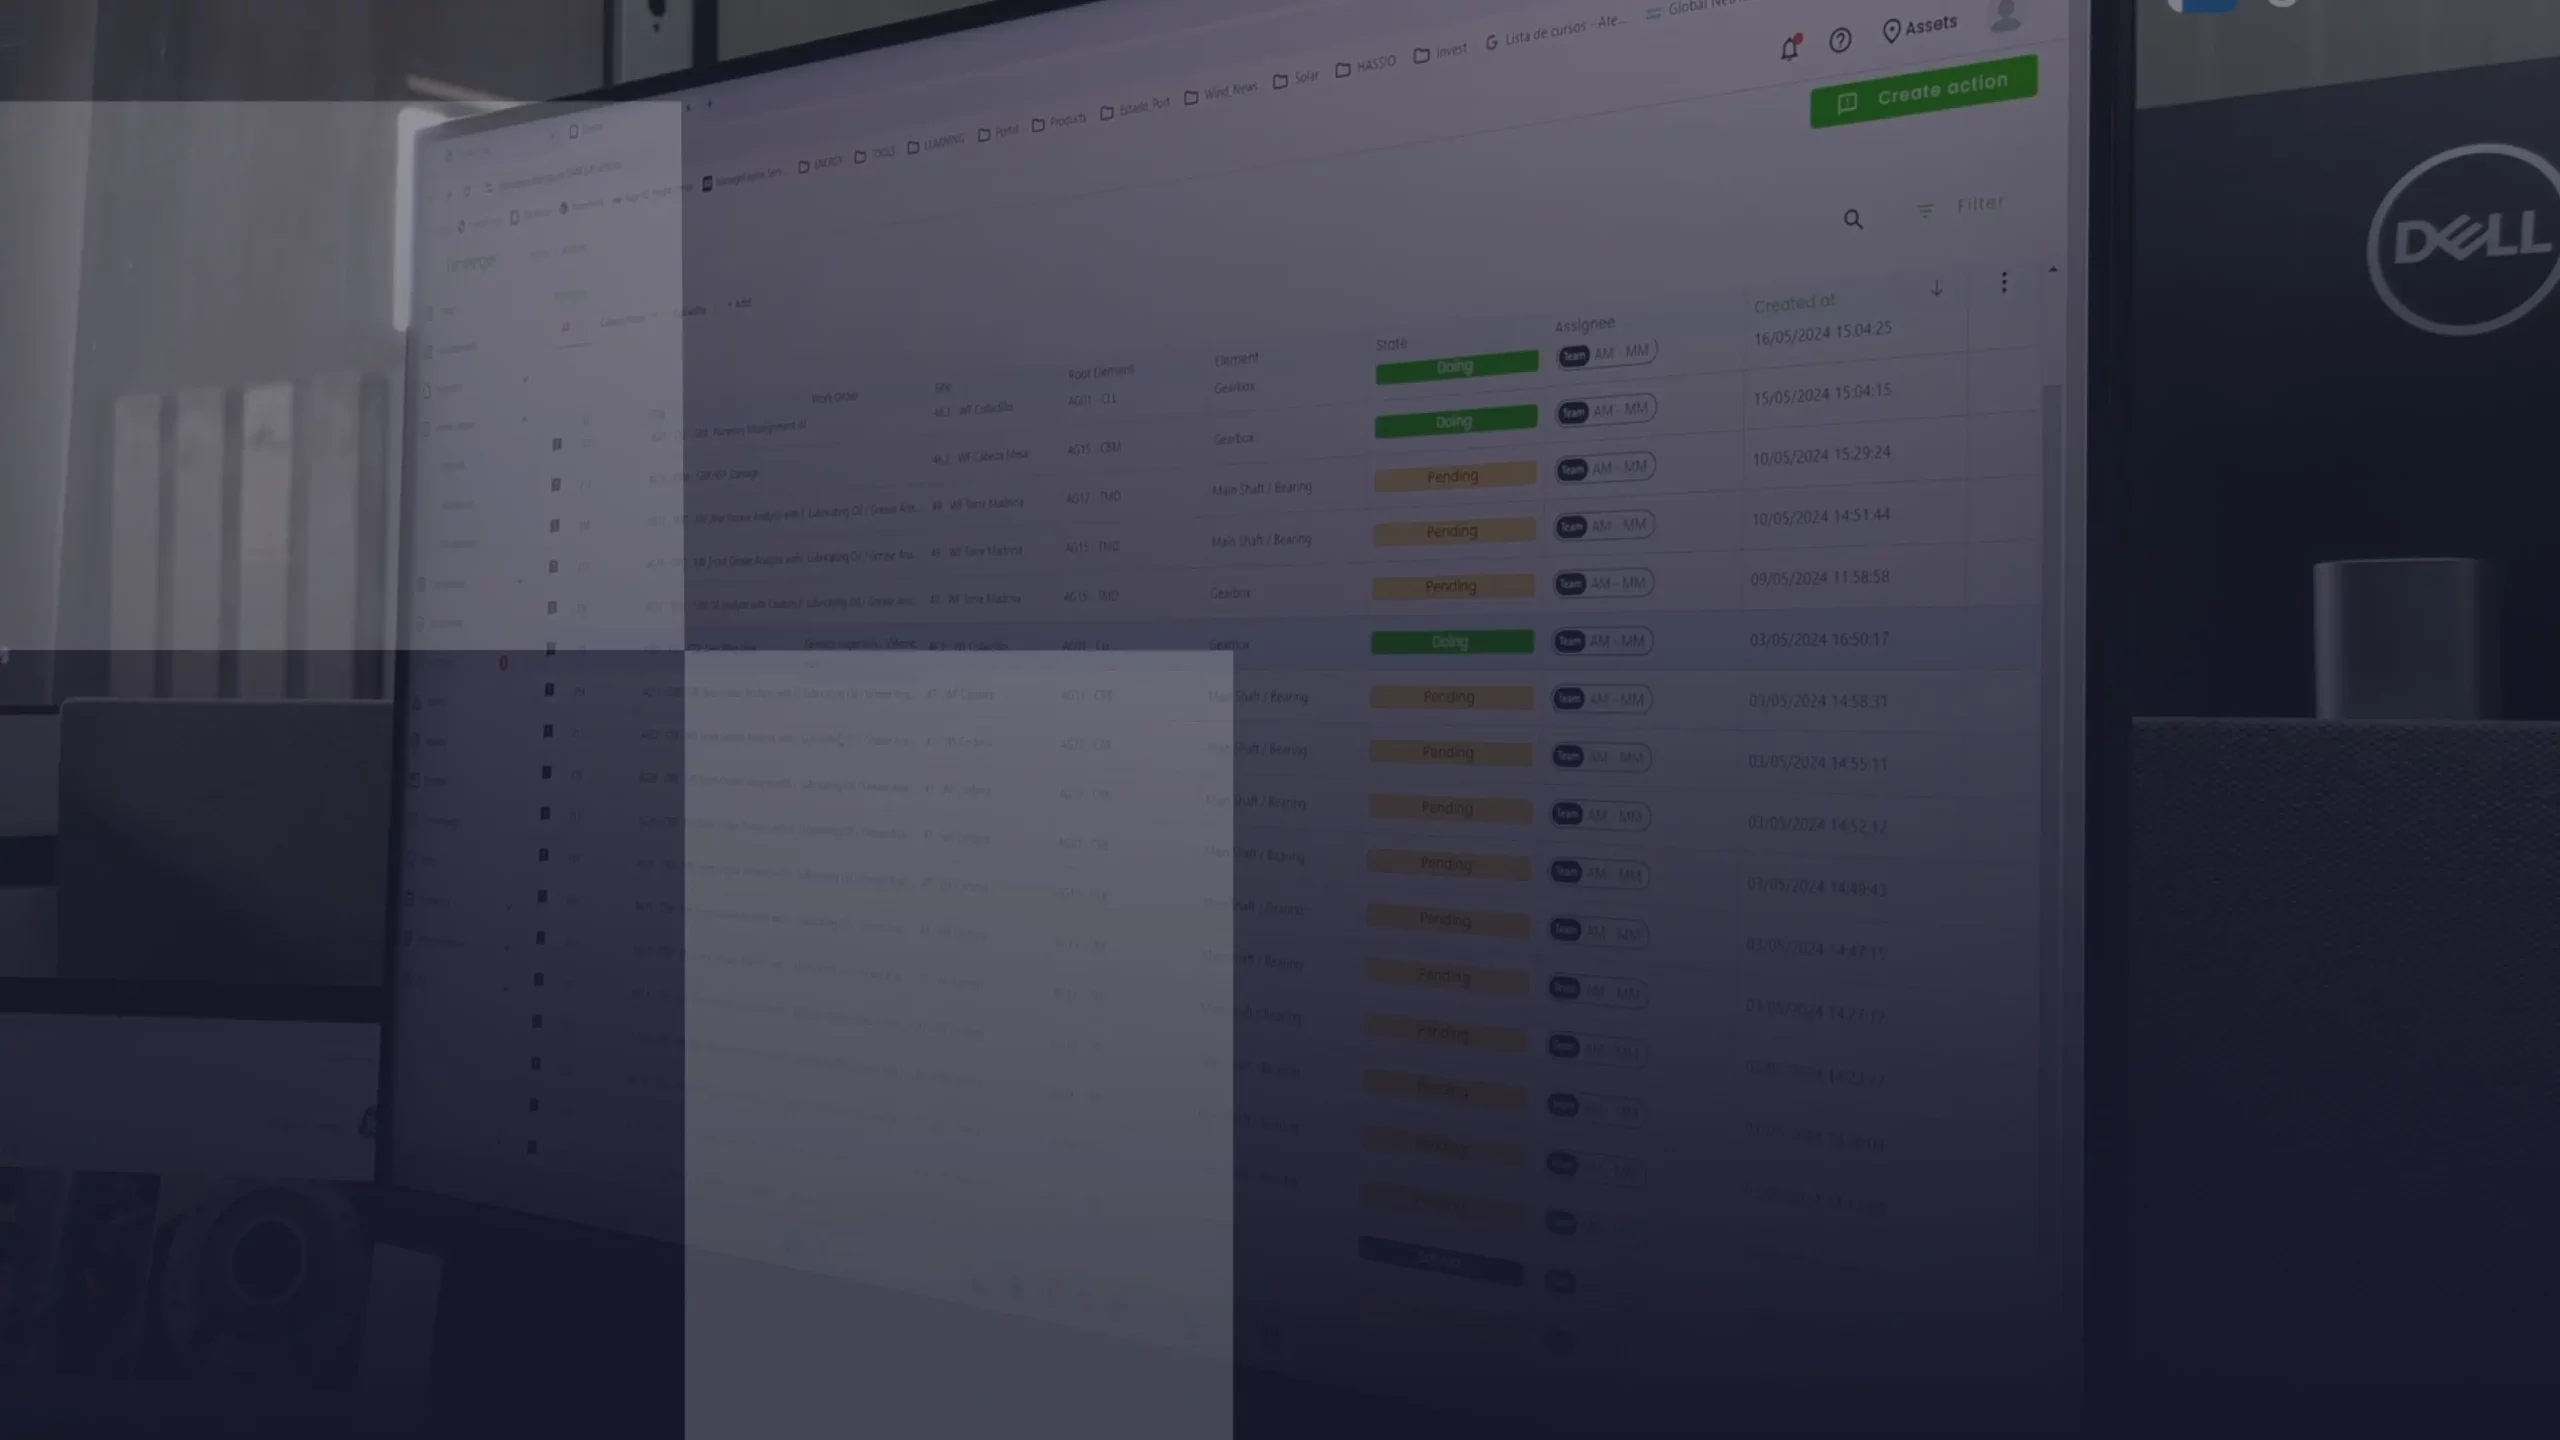Select the 03/05/2024 16:50:17 date cell
Screen dimensions: 2560x1440
[x=1819, y=639]
